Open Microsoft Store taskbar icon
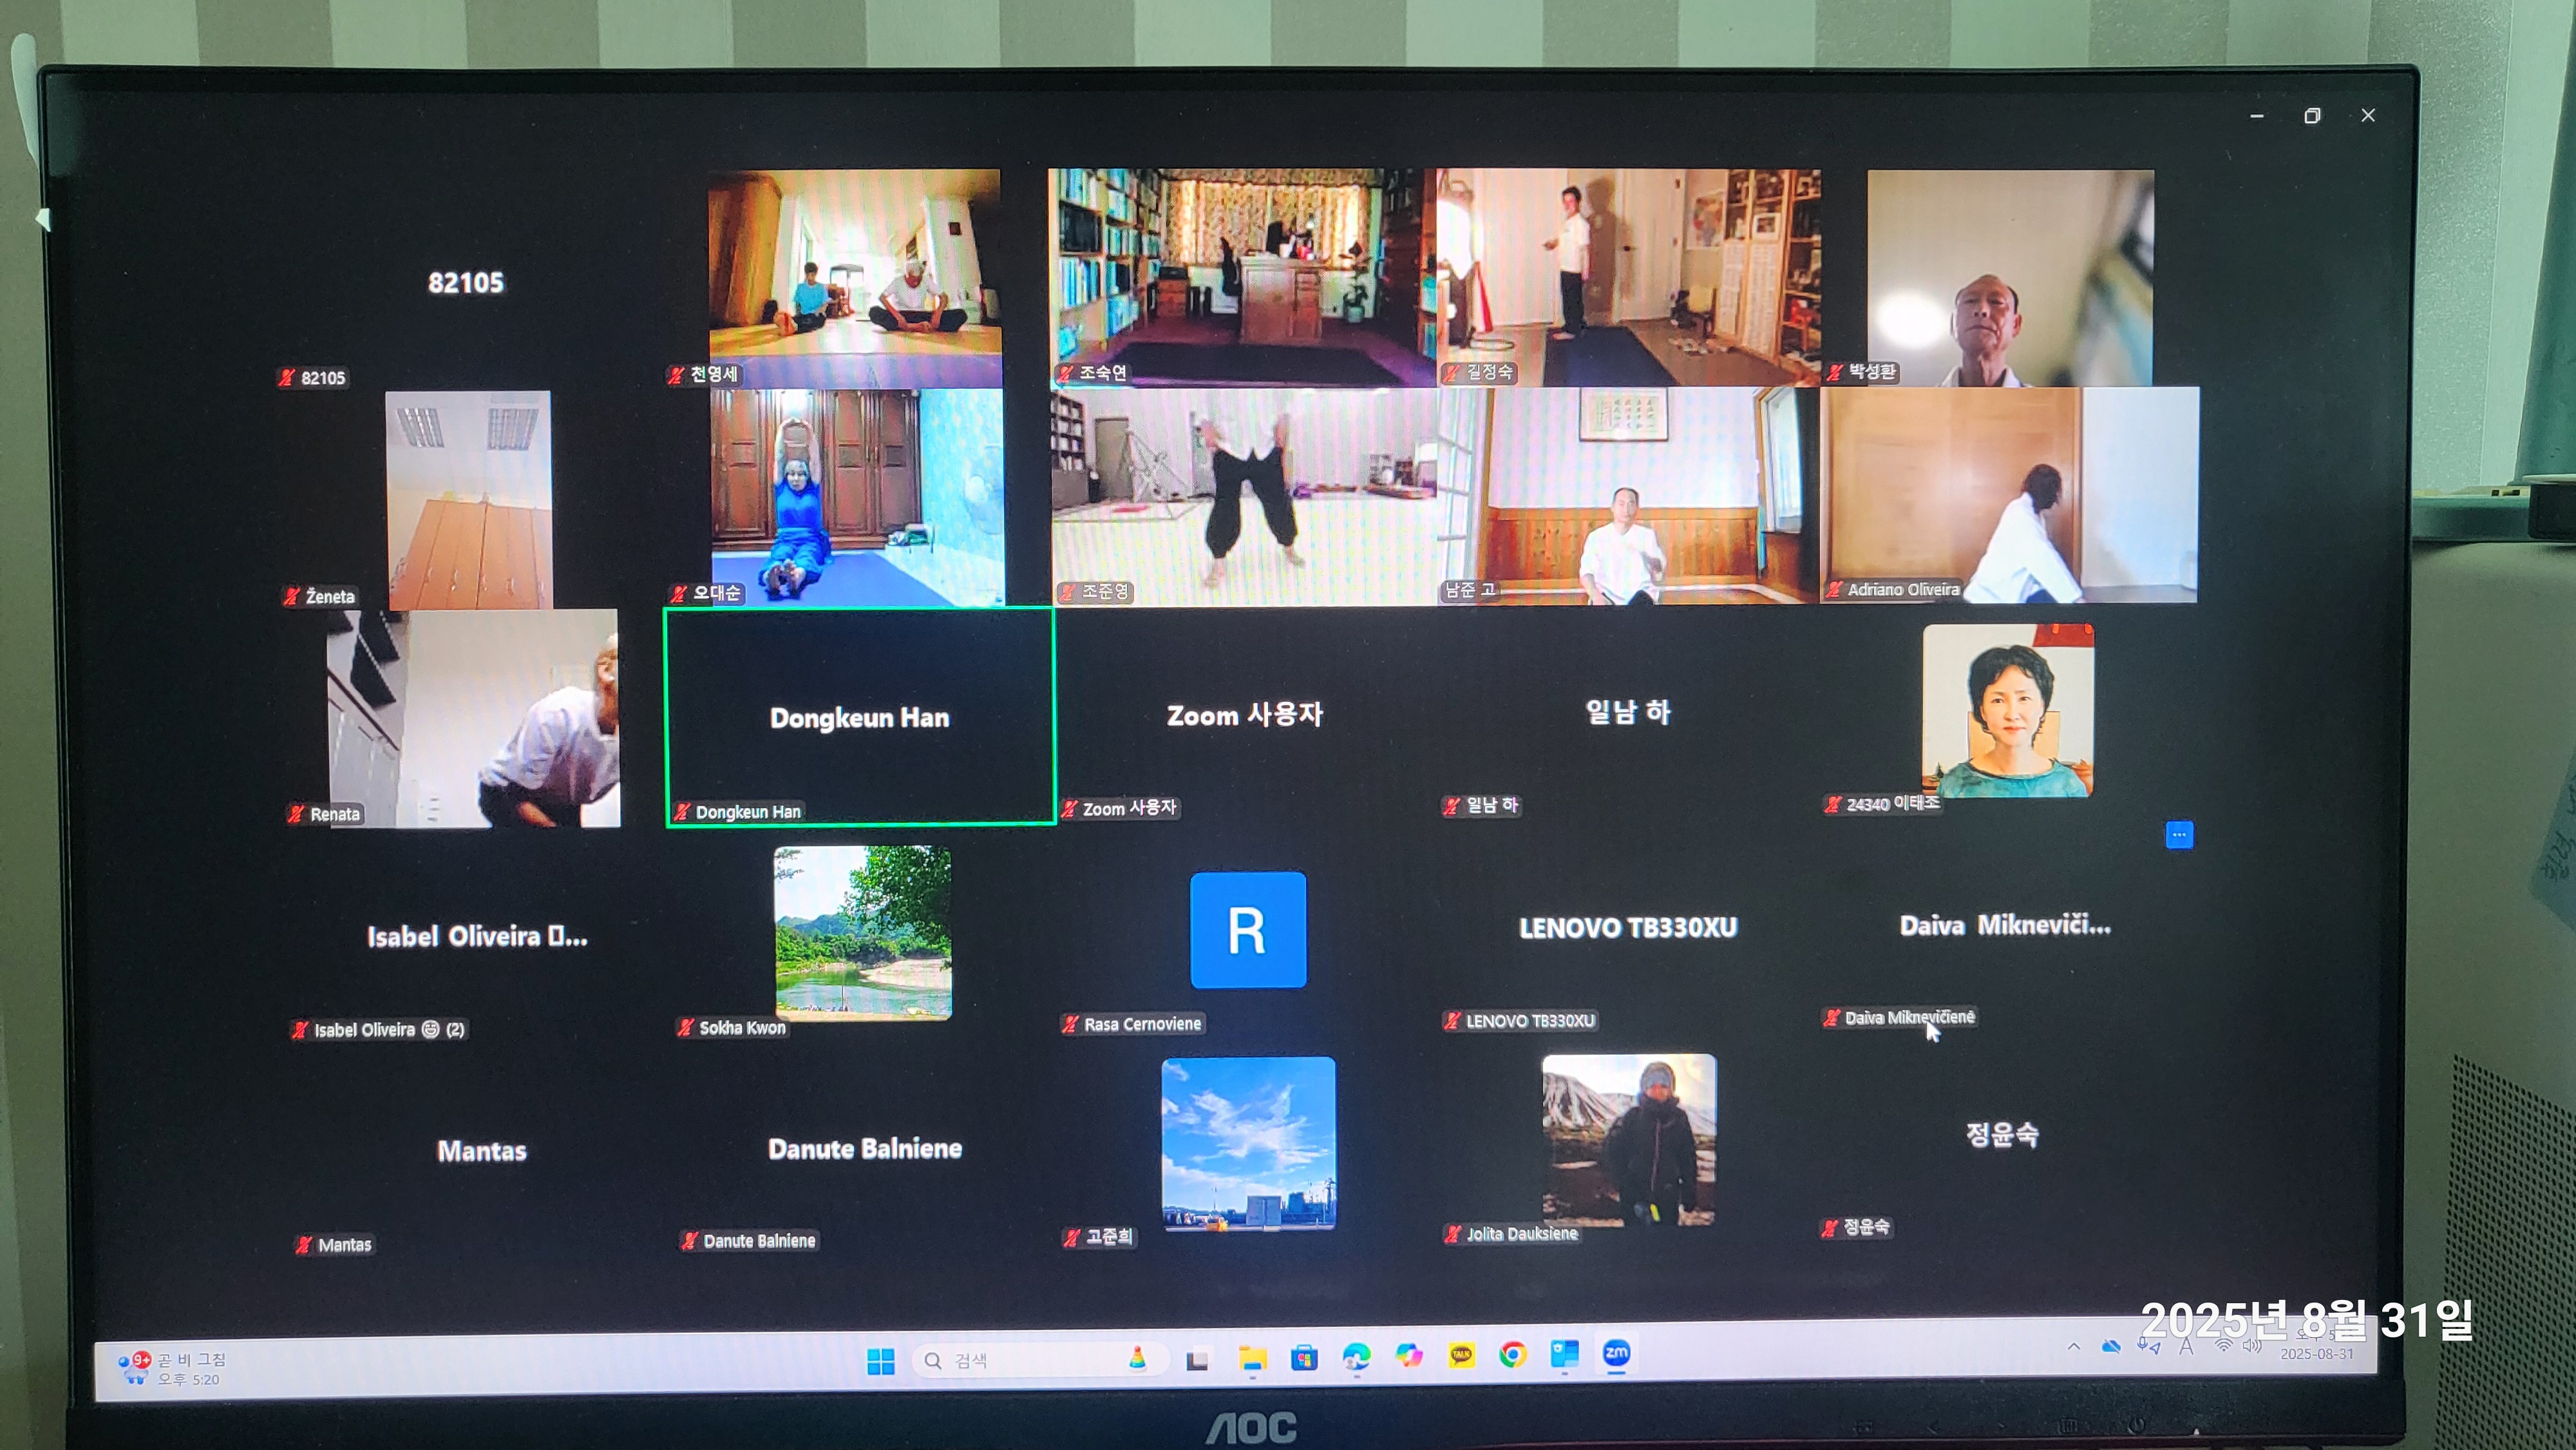This screenshot has width=2576, height=1450. tap(1304, 1358)
